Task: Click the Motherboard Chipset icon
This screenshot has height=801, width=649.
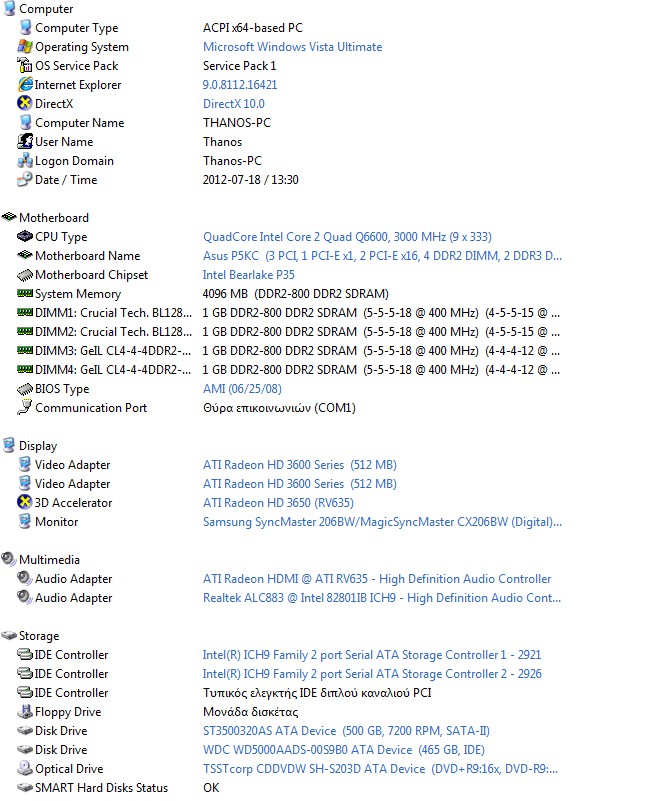Action: (25, 275)
